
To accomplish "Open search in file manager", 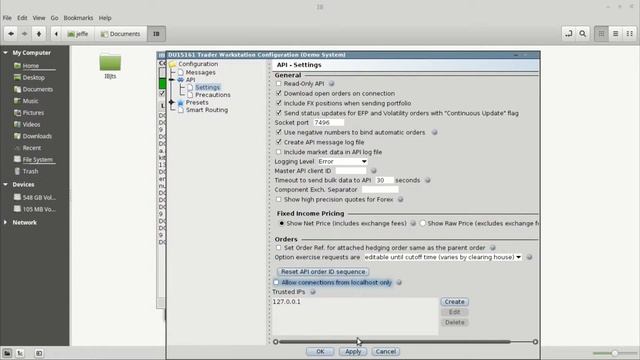I will 582,34.
